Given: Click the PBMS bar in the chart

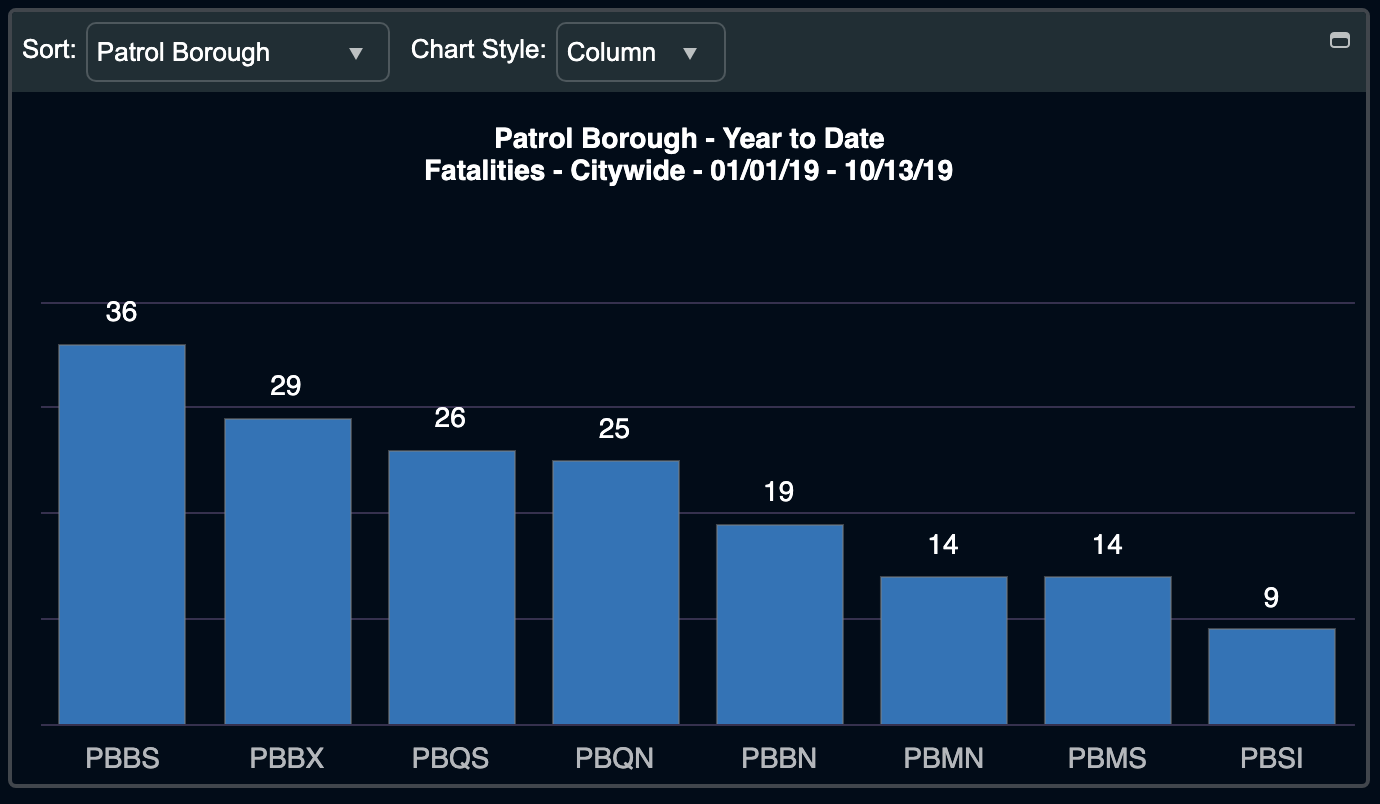Looking at the screenshot, I should point(1108,650).
